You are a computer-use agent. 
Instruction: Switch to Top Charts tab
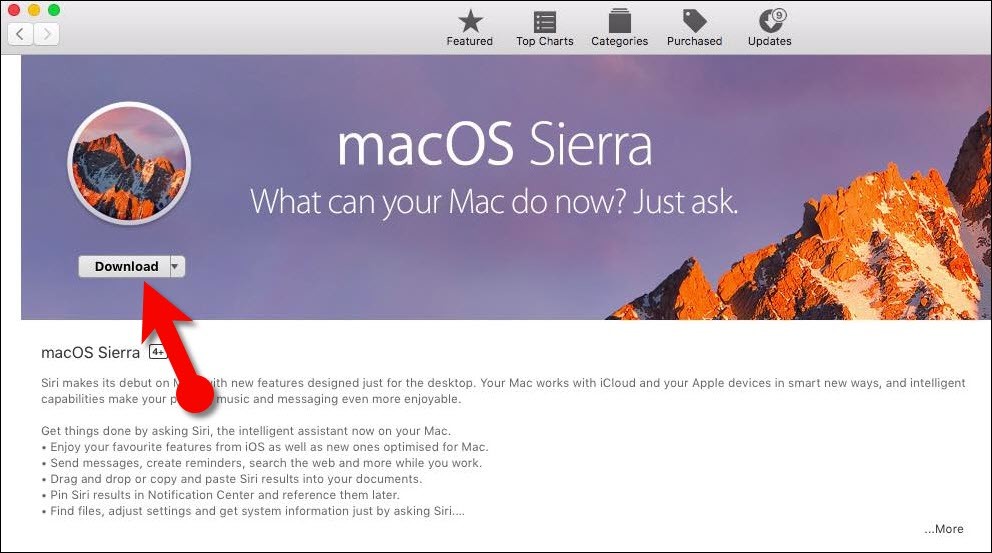click(545, 28)
